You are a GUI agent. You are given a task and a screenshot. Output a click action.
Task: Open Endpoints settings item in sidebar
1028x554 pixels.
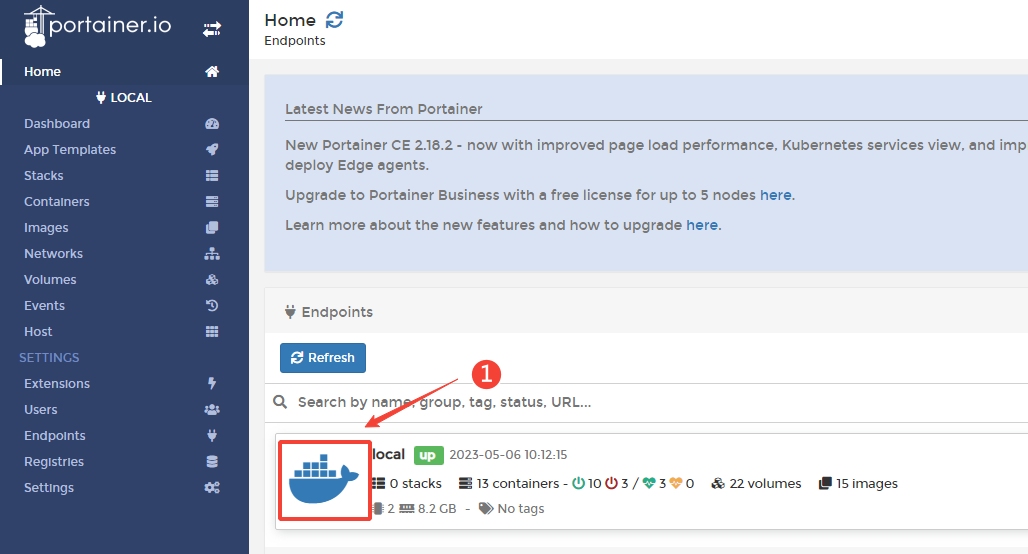coord(55,435)
